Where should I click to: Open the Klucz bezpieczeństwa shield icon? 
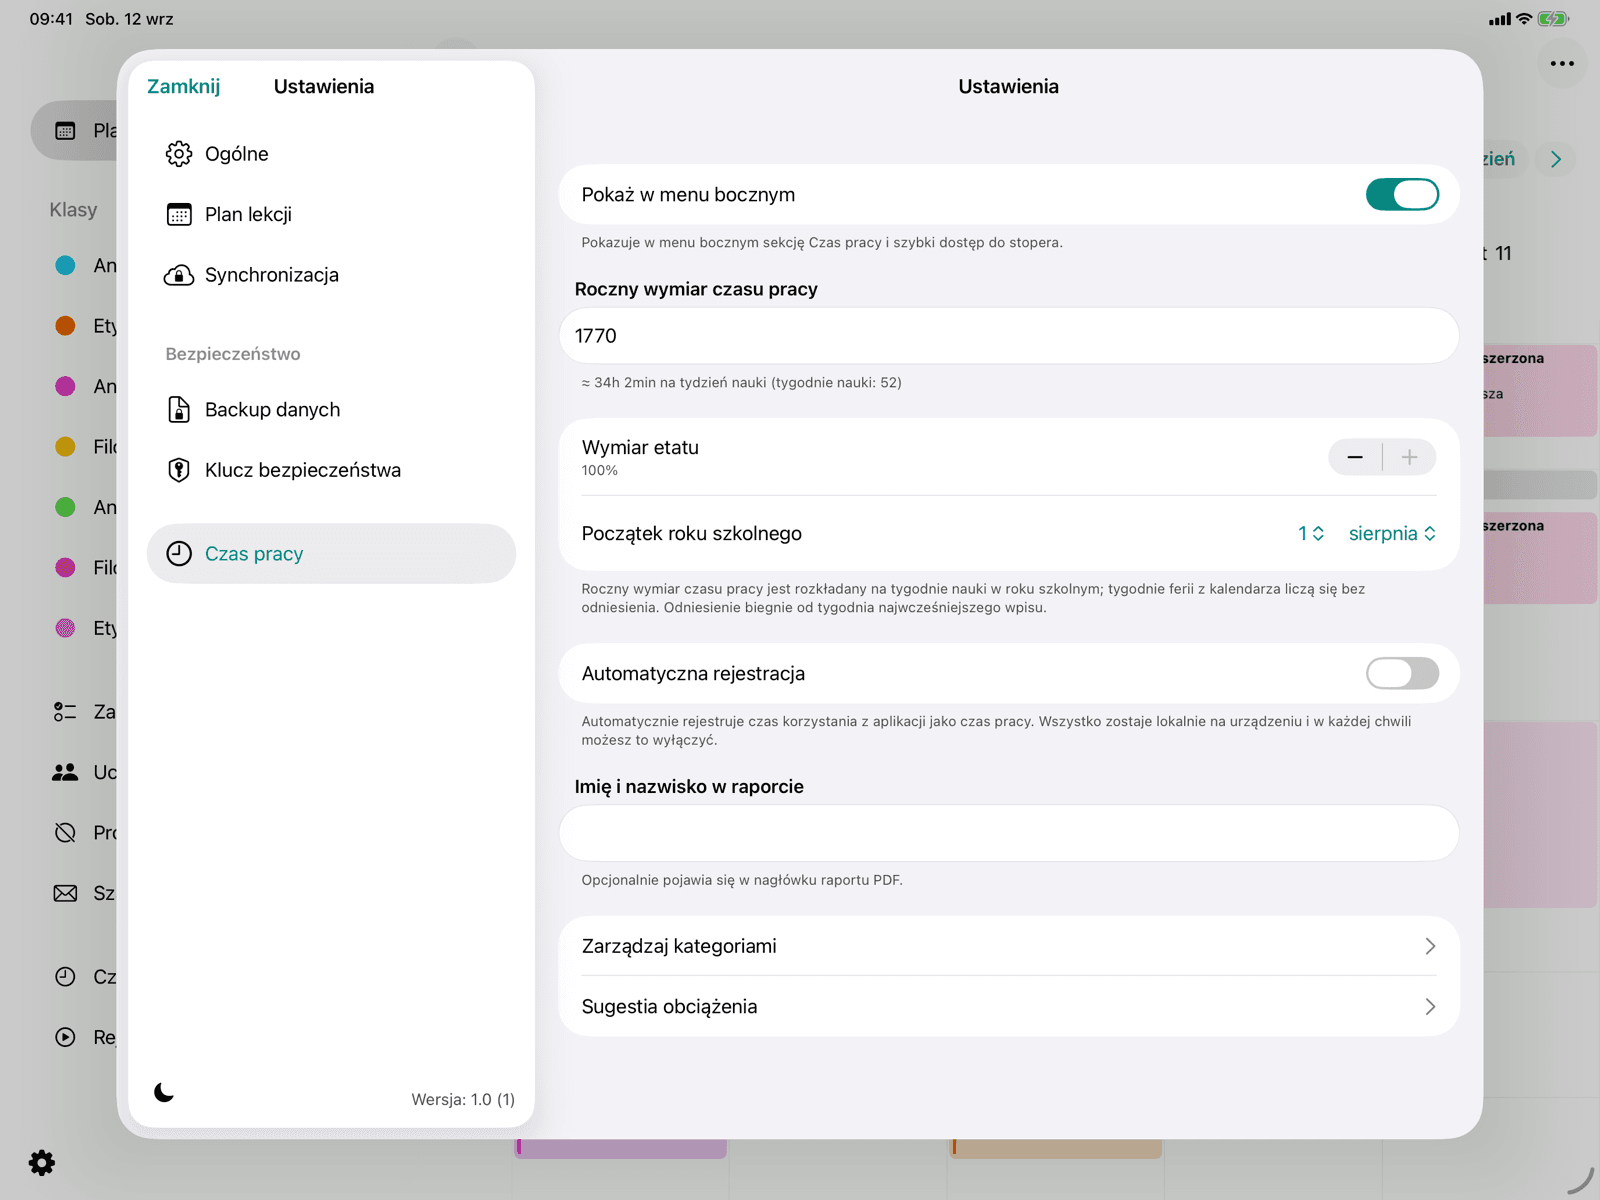click(x=179, y=470)
